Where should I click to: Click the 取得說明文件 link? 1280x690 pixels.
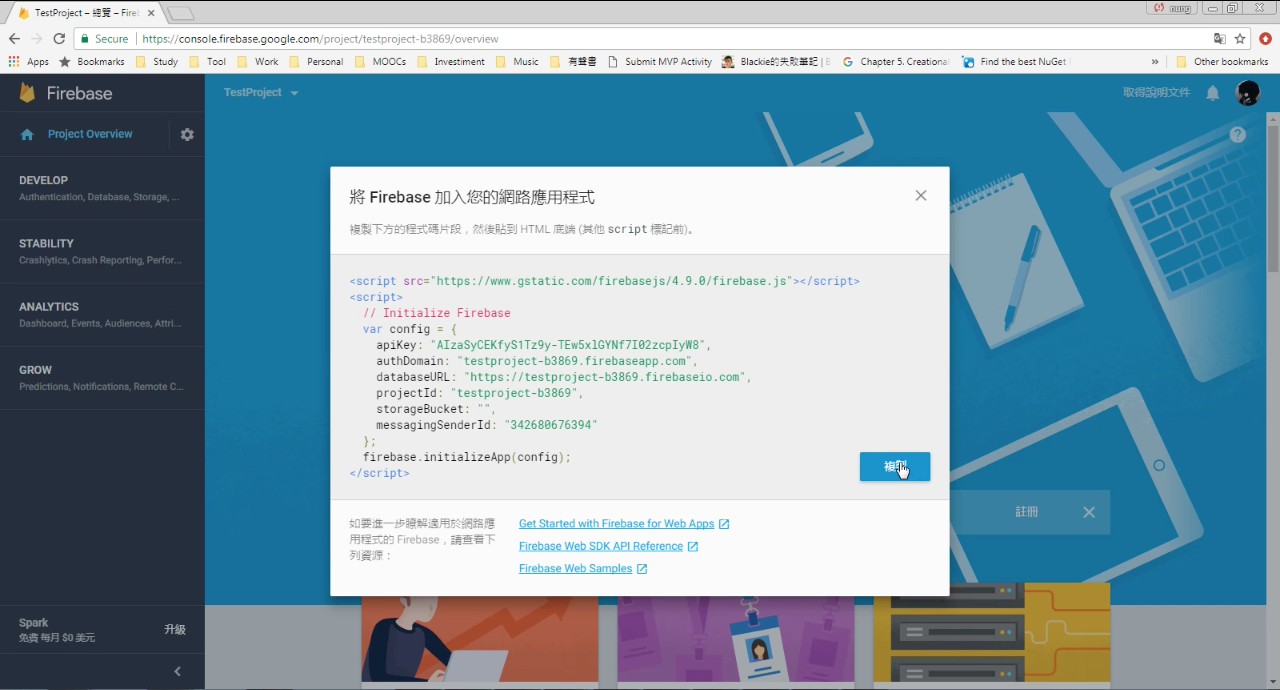(x=1157, y=92)
